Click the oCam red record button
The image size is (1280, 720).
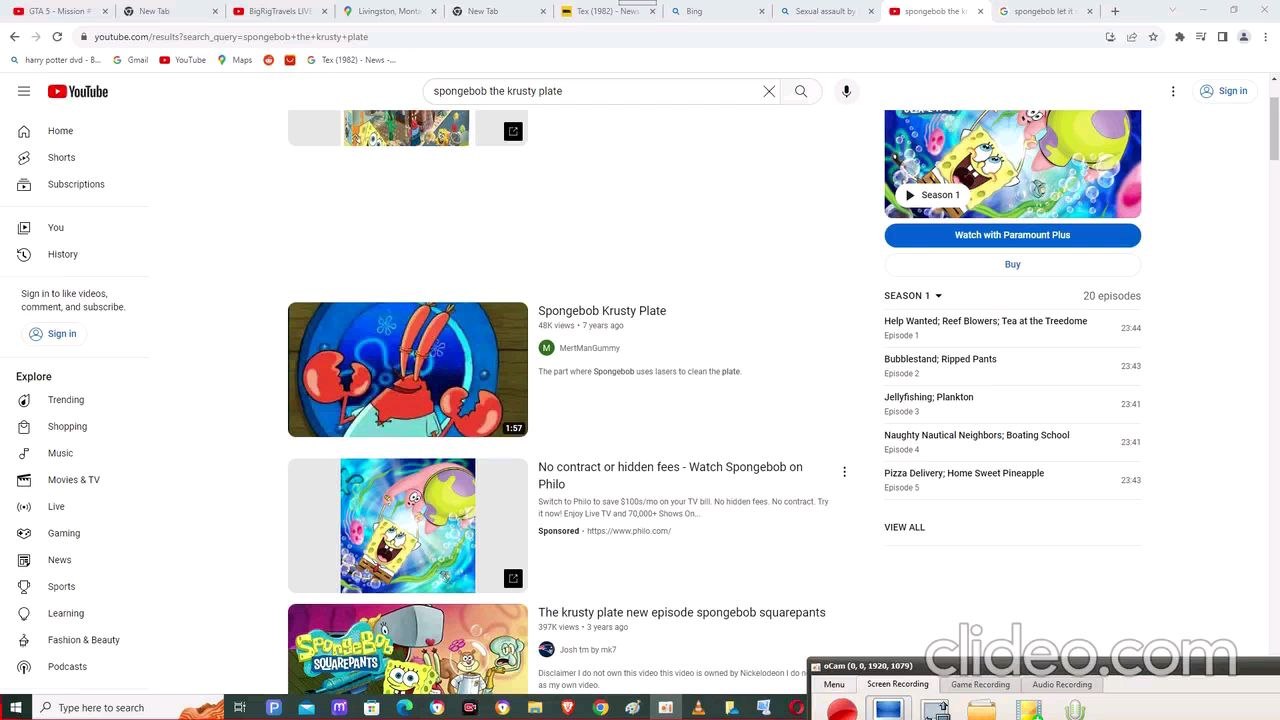pos(842,709)
